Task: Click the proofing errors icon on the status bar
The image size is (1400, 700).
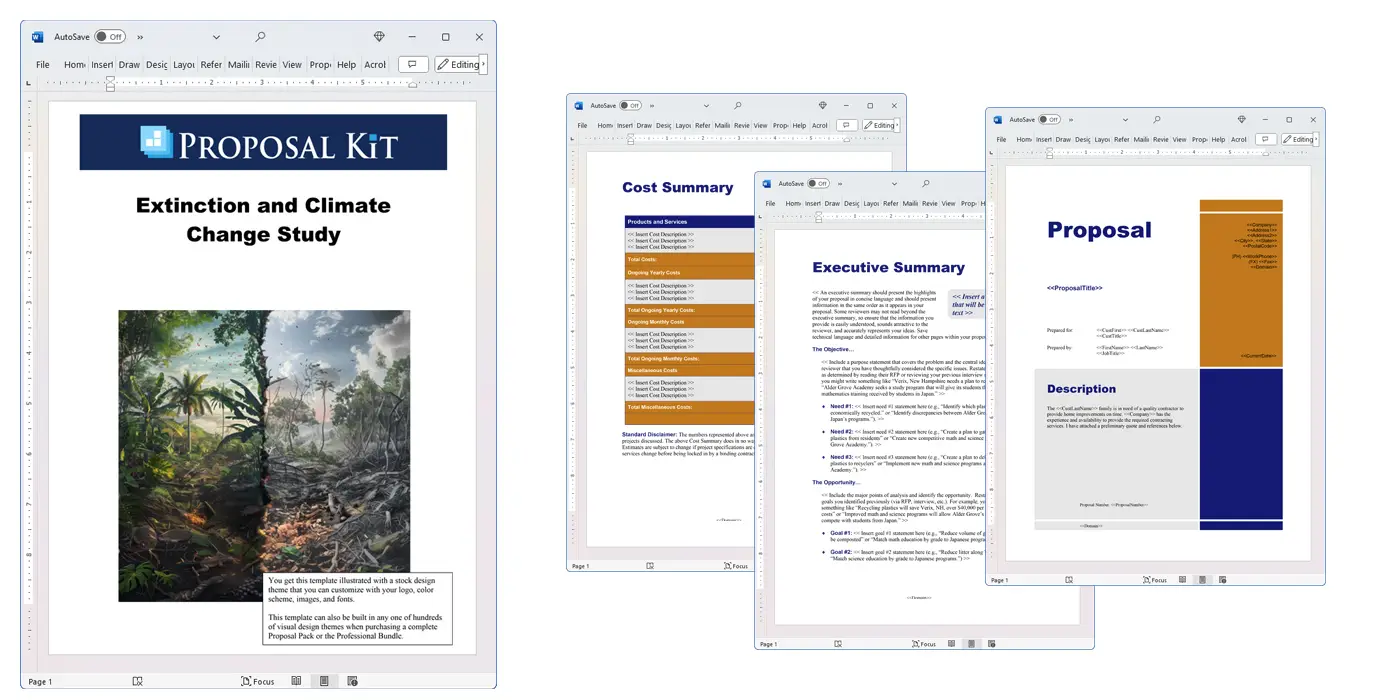Action: tap(137, 680)
